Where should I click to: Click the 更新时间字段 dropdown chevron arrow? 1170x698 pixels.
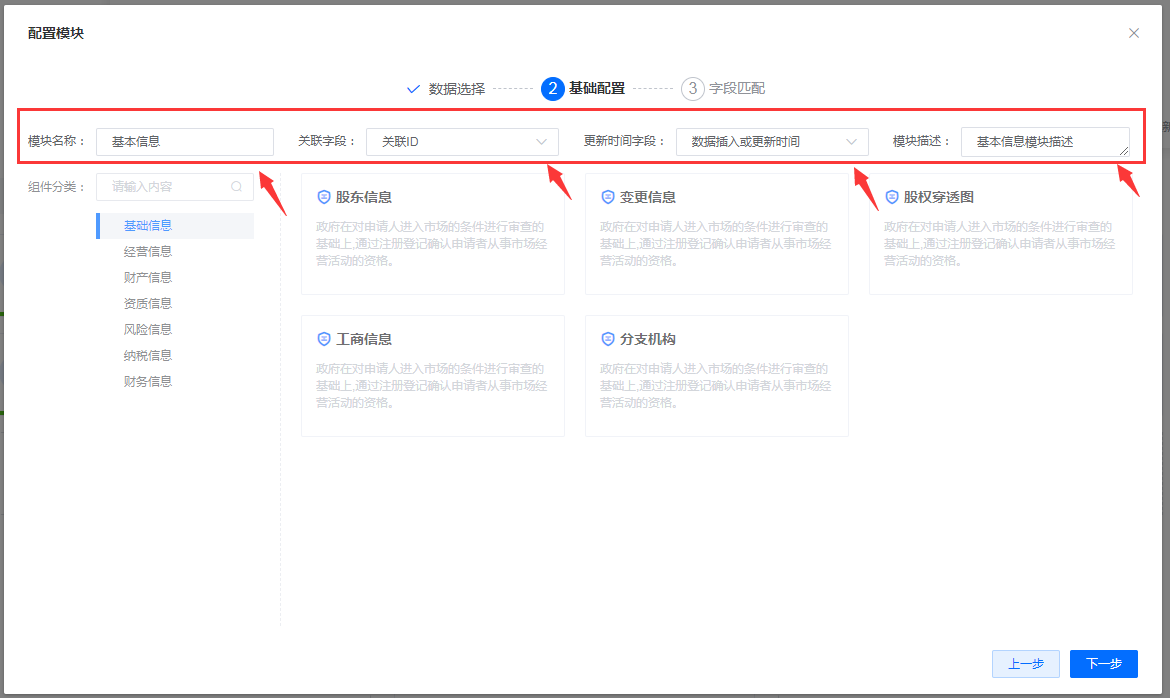851,142
